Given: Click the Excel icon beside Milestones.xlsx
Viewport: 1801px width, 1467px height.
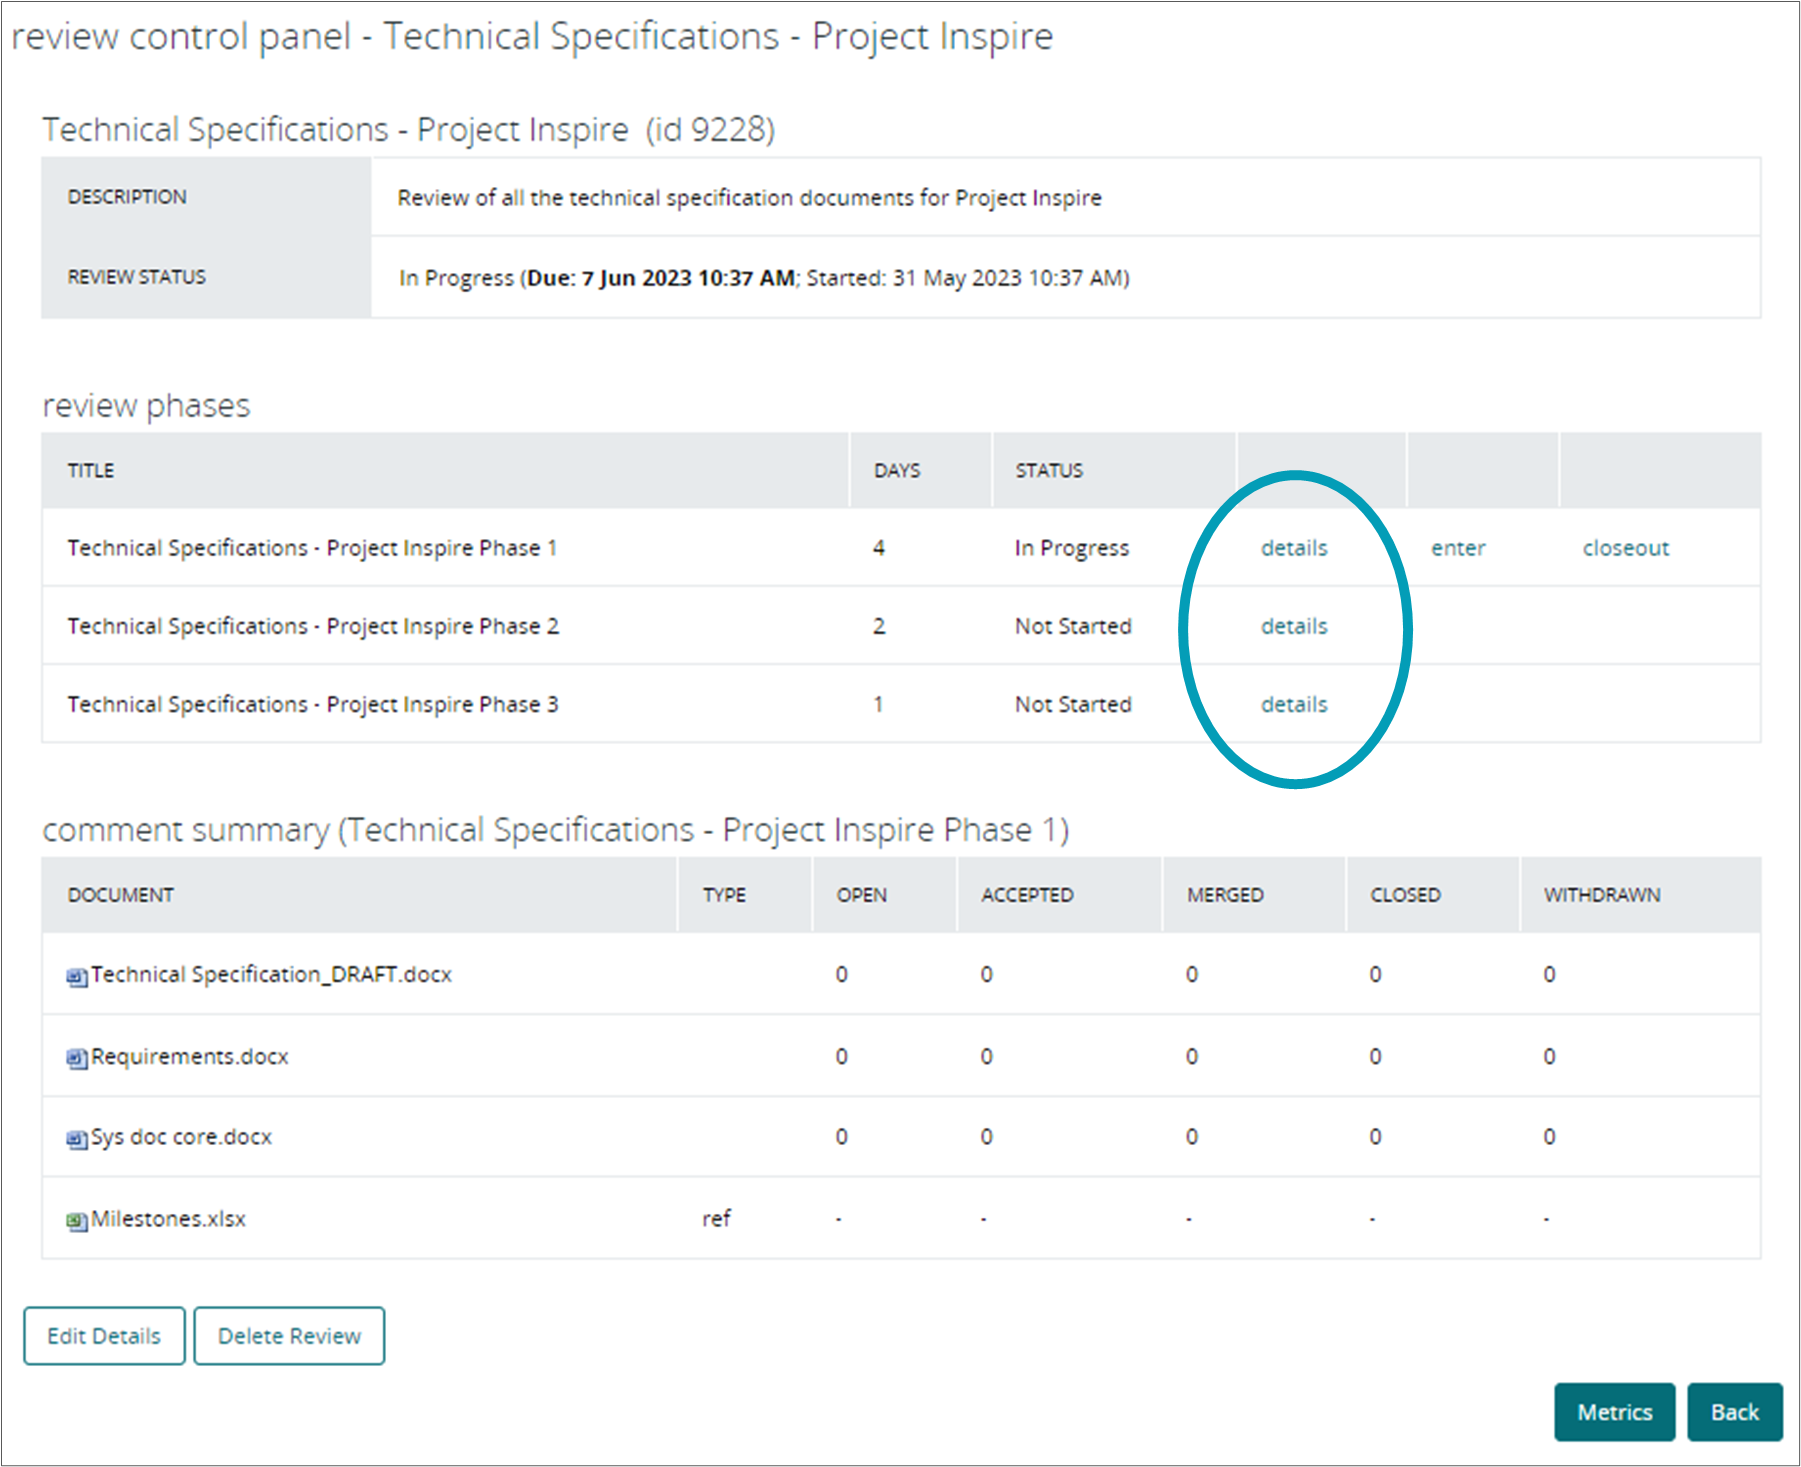Looking at the screenshot, I should tap(77, 1221).
